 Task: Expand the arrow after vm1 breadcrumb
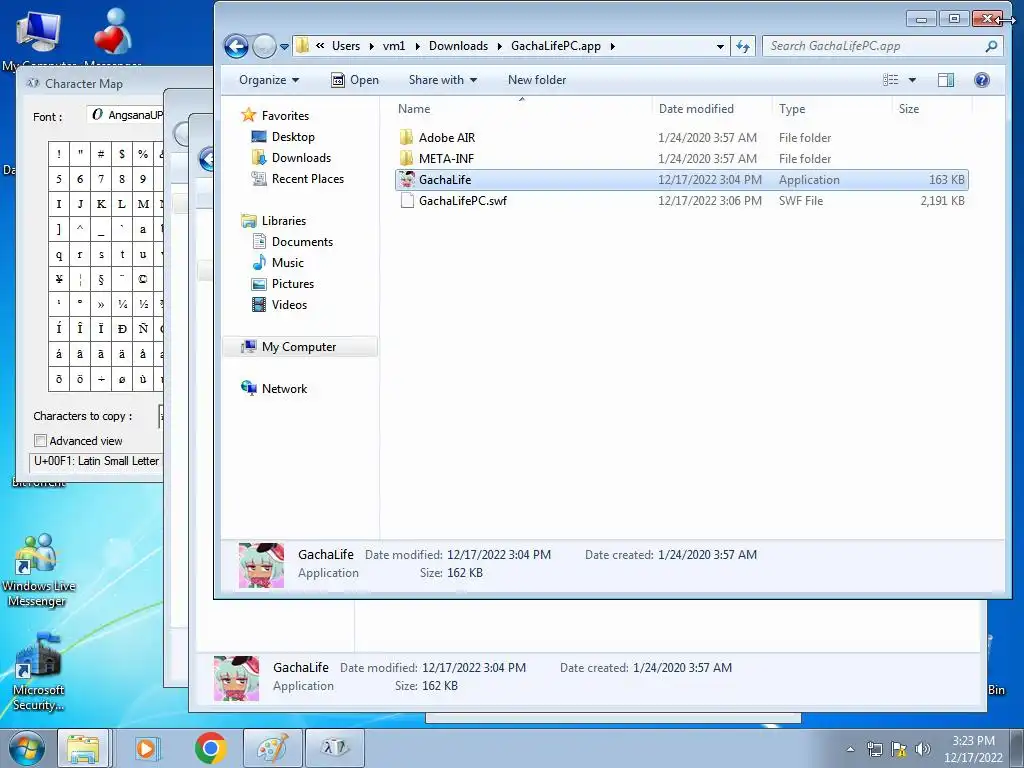[417, 46]
